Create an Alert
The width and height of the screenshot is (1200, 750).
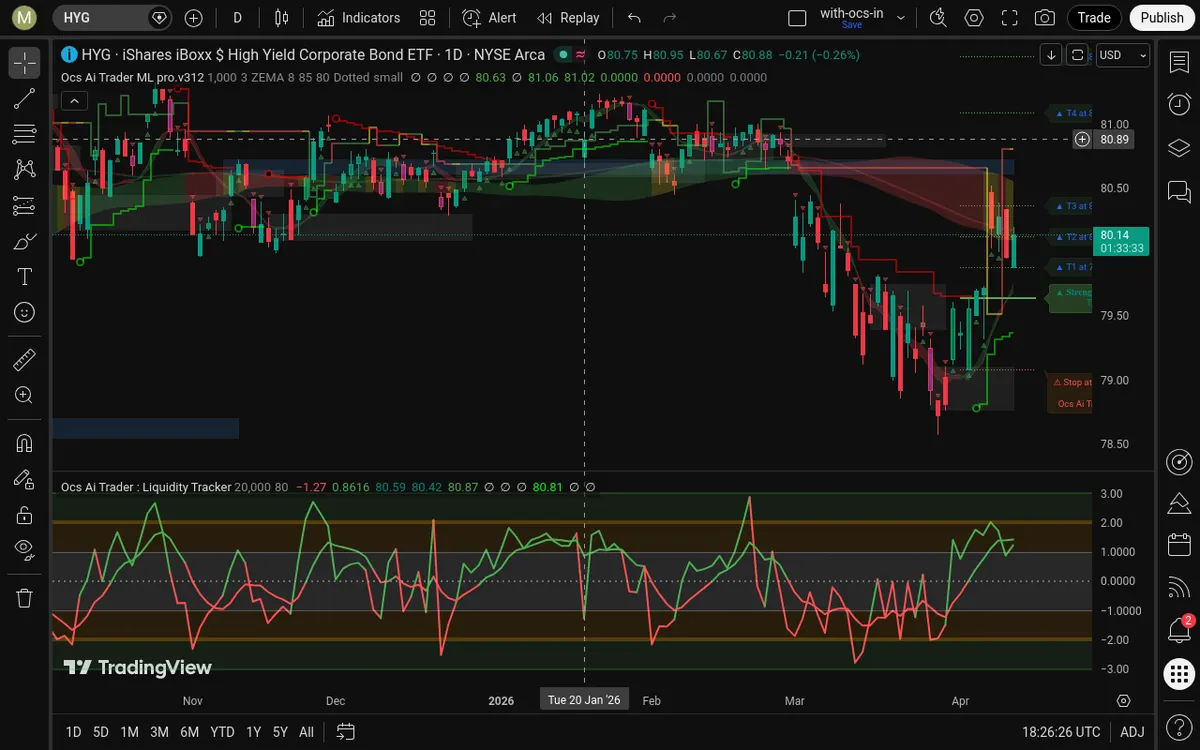[x=490, y=18]
